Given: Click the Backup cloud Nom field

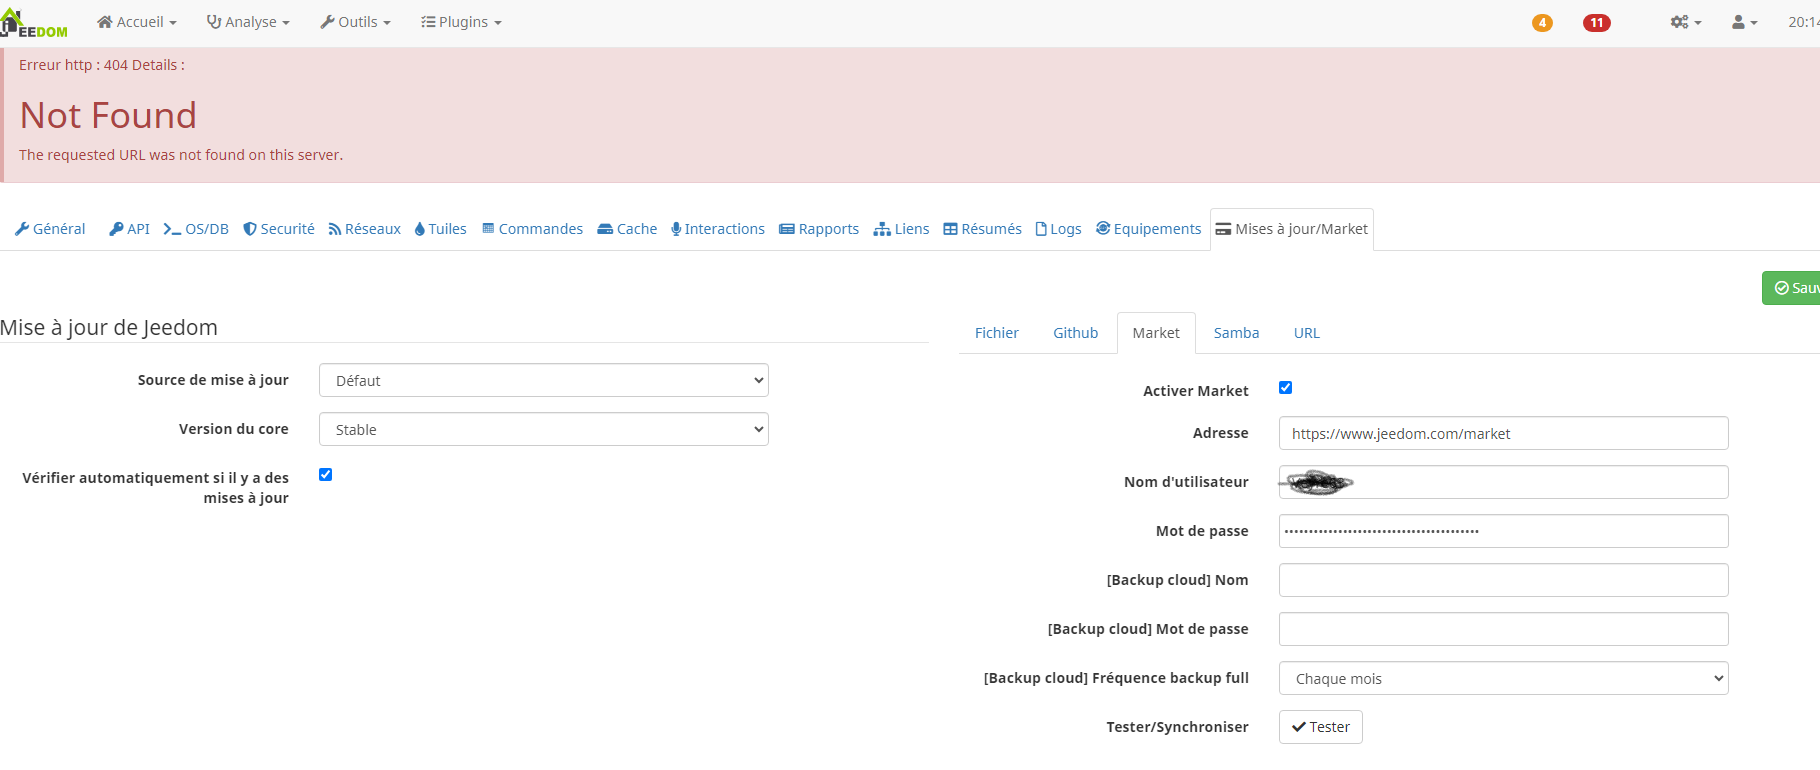Looking at the screenshot, I should pyautogui.click(x=1504, y=580).
